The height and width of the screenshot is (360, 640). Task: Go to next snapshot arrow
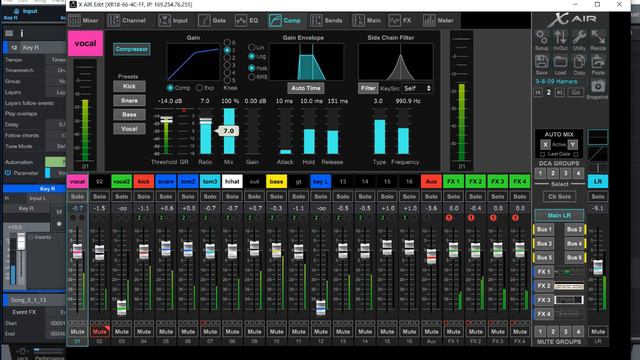(559, 93)
